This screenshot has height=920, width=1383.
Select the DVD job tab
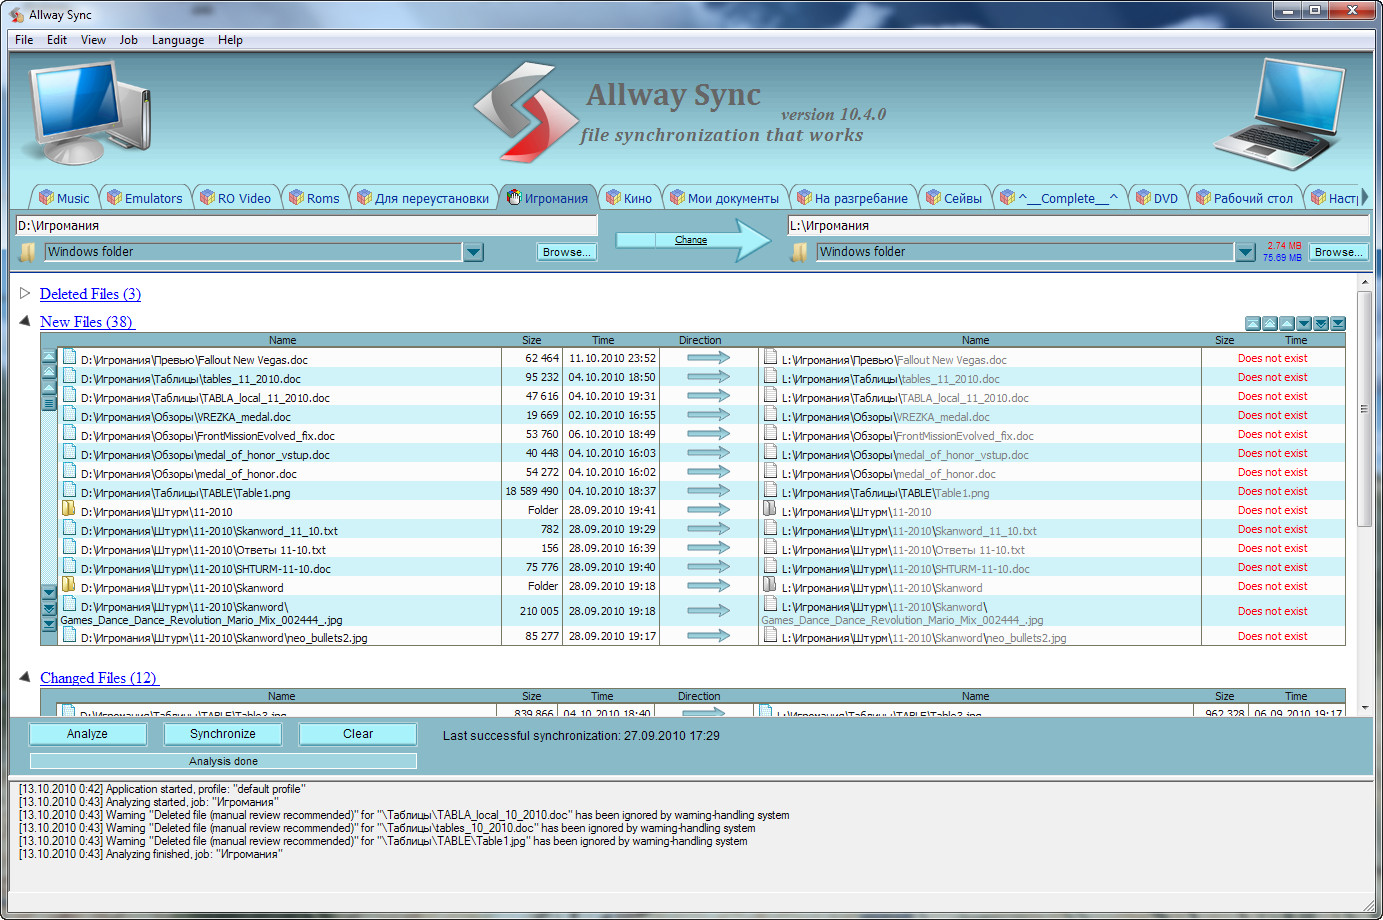pos(1156,197)
